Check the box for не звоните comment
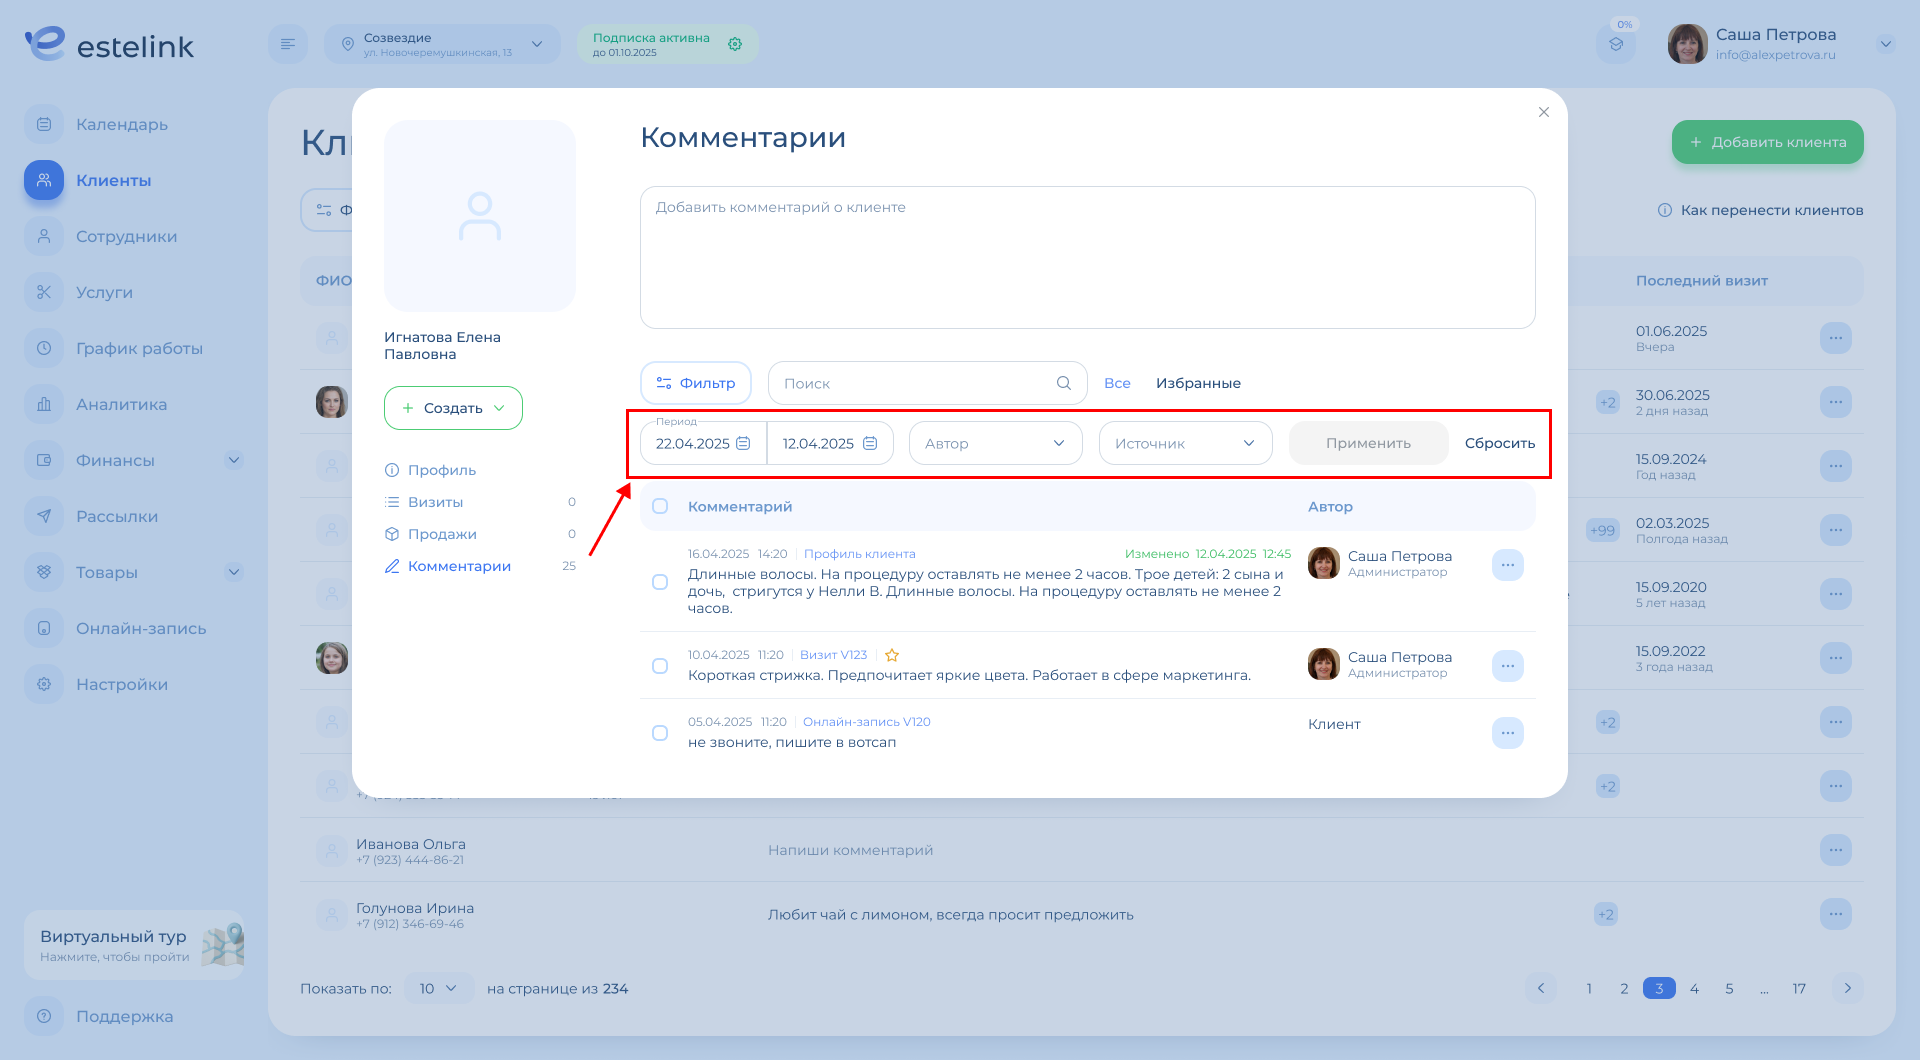1920x1060 pixels. tap(660, 733)
